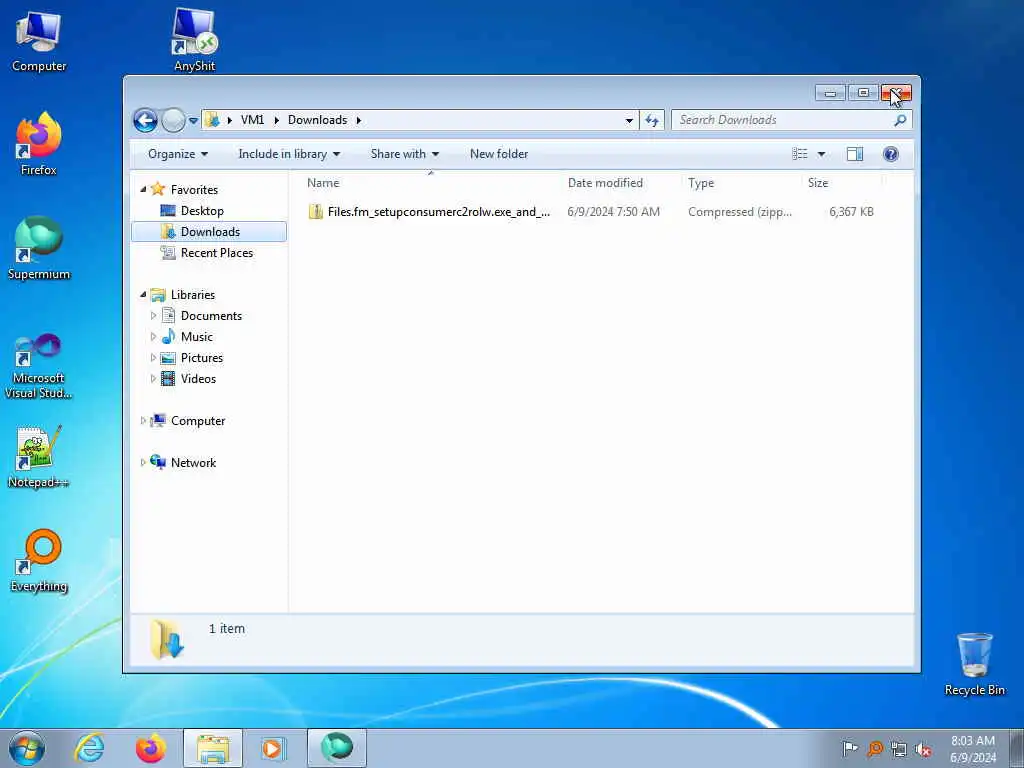Open recent pages dropdown beside navigation arrows
1024x768 pixels.
point(193,121)
